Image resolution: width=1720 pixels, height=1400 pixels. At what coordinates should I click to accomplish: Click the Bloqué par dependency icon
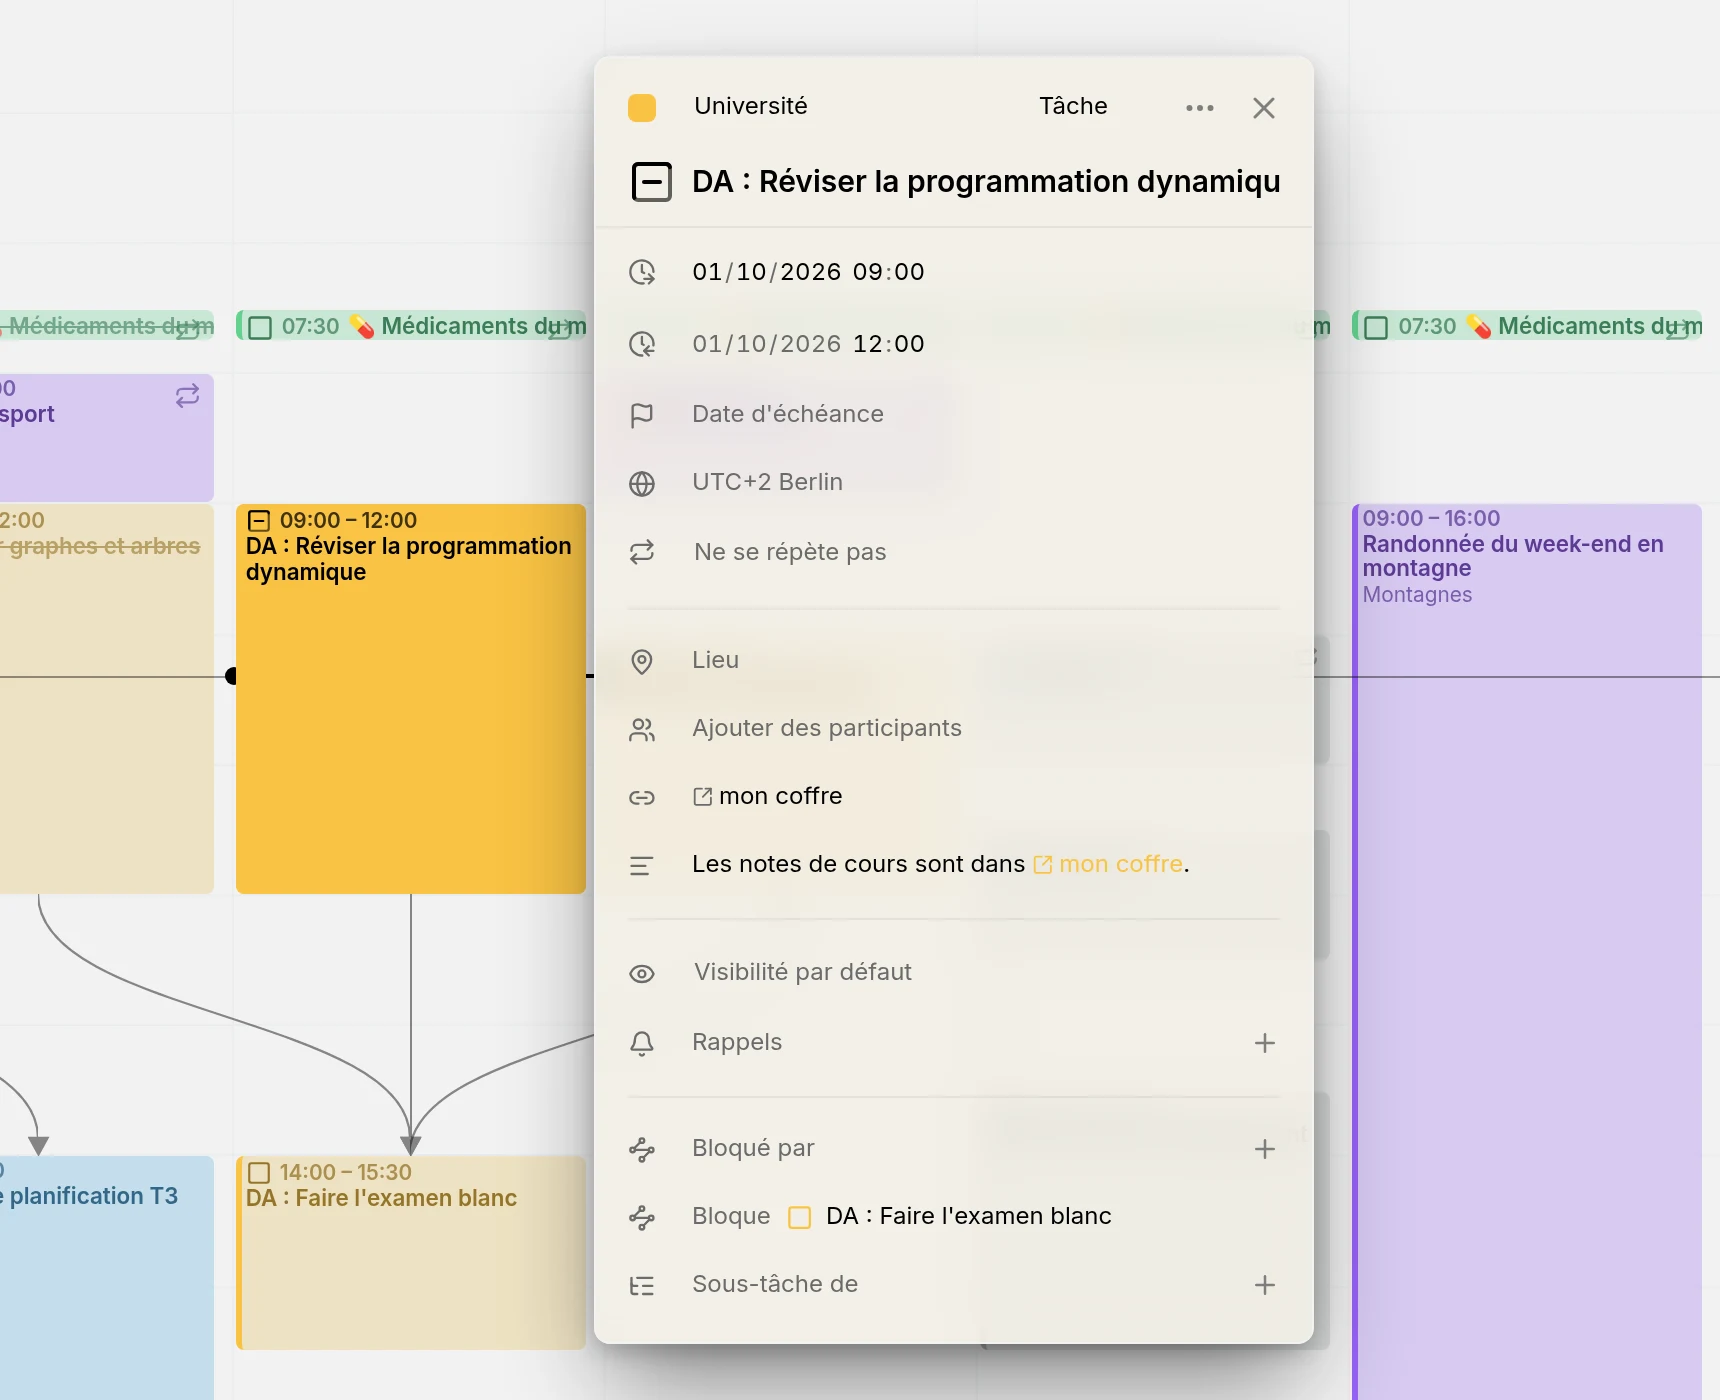point(642,1150)
